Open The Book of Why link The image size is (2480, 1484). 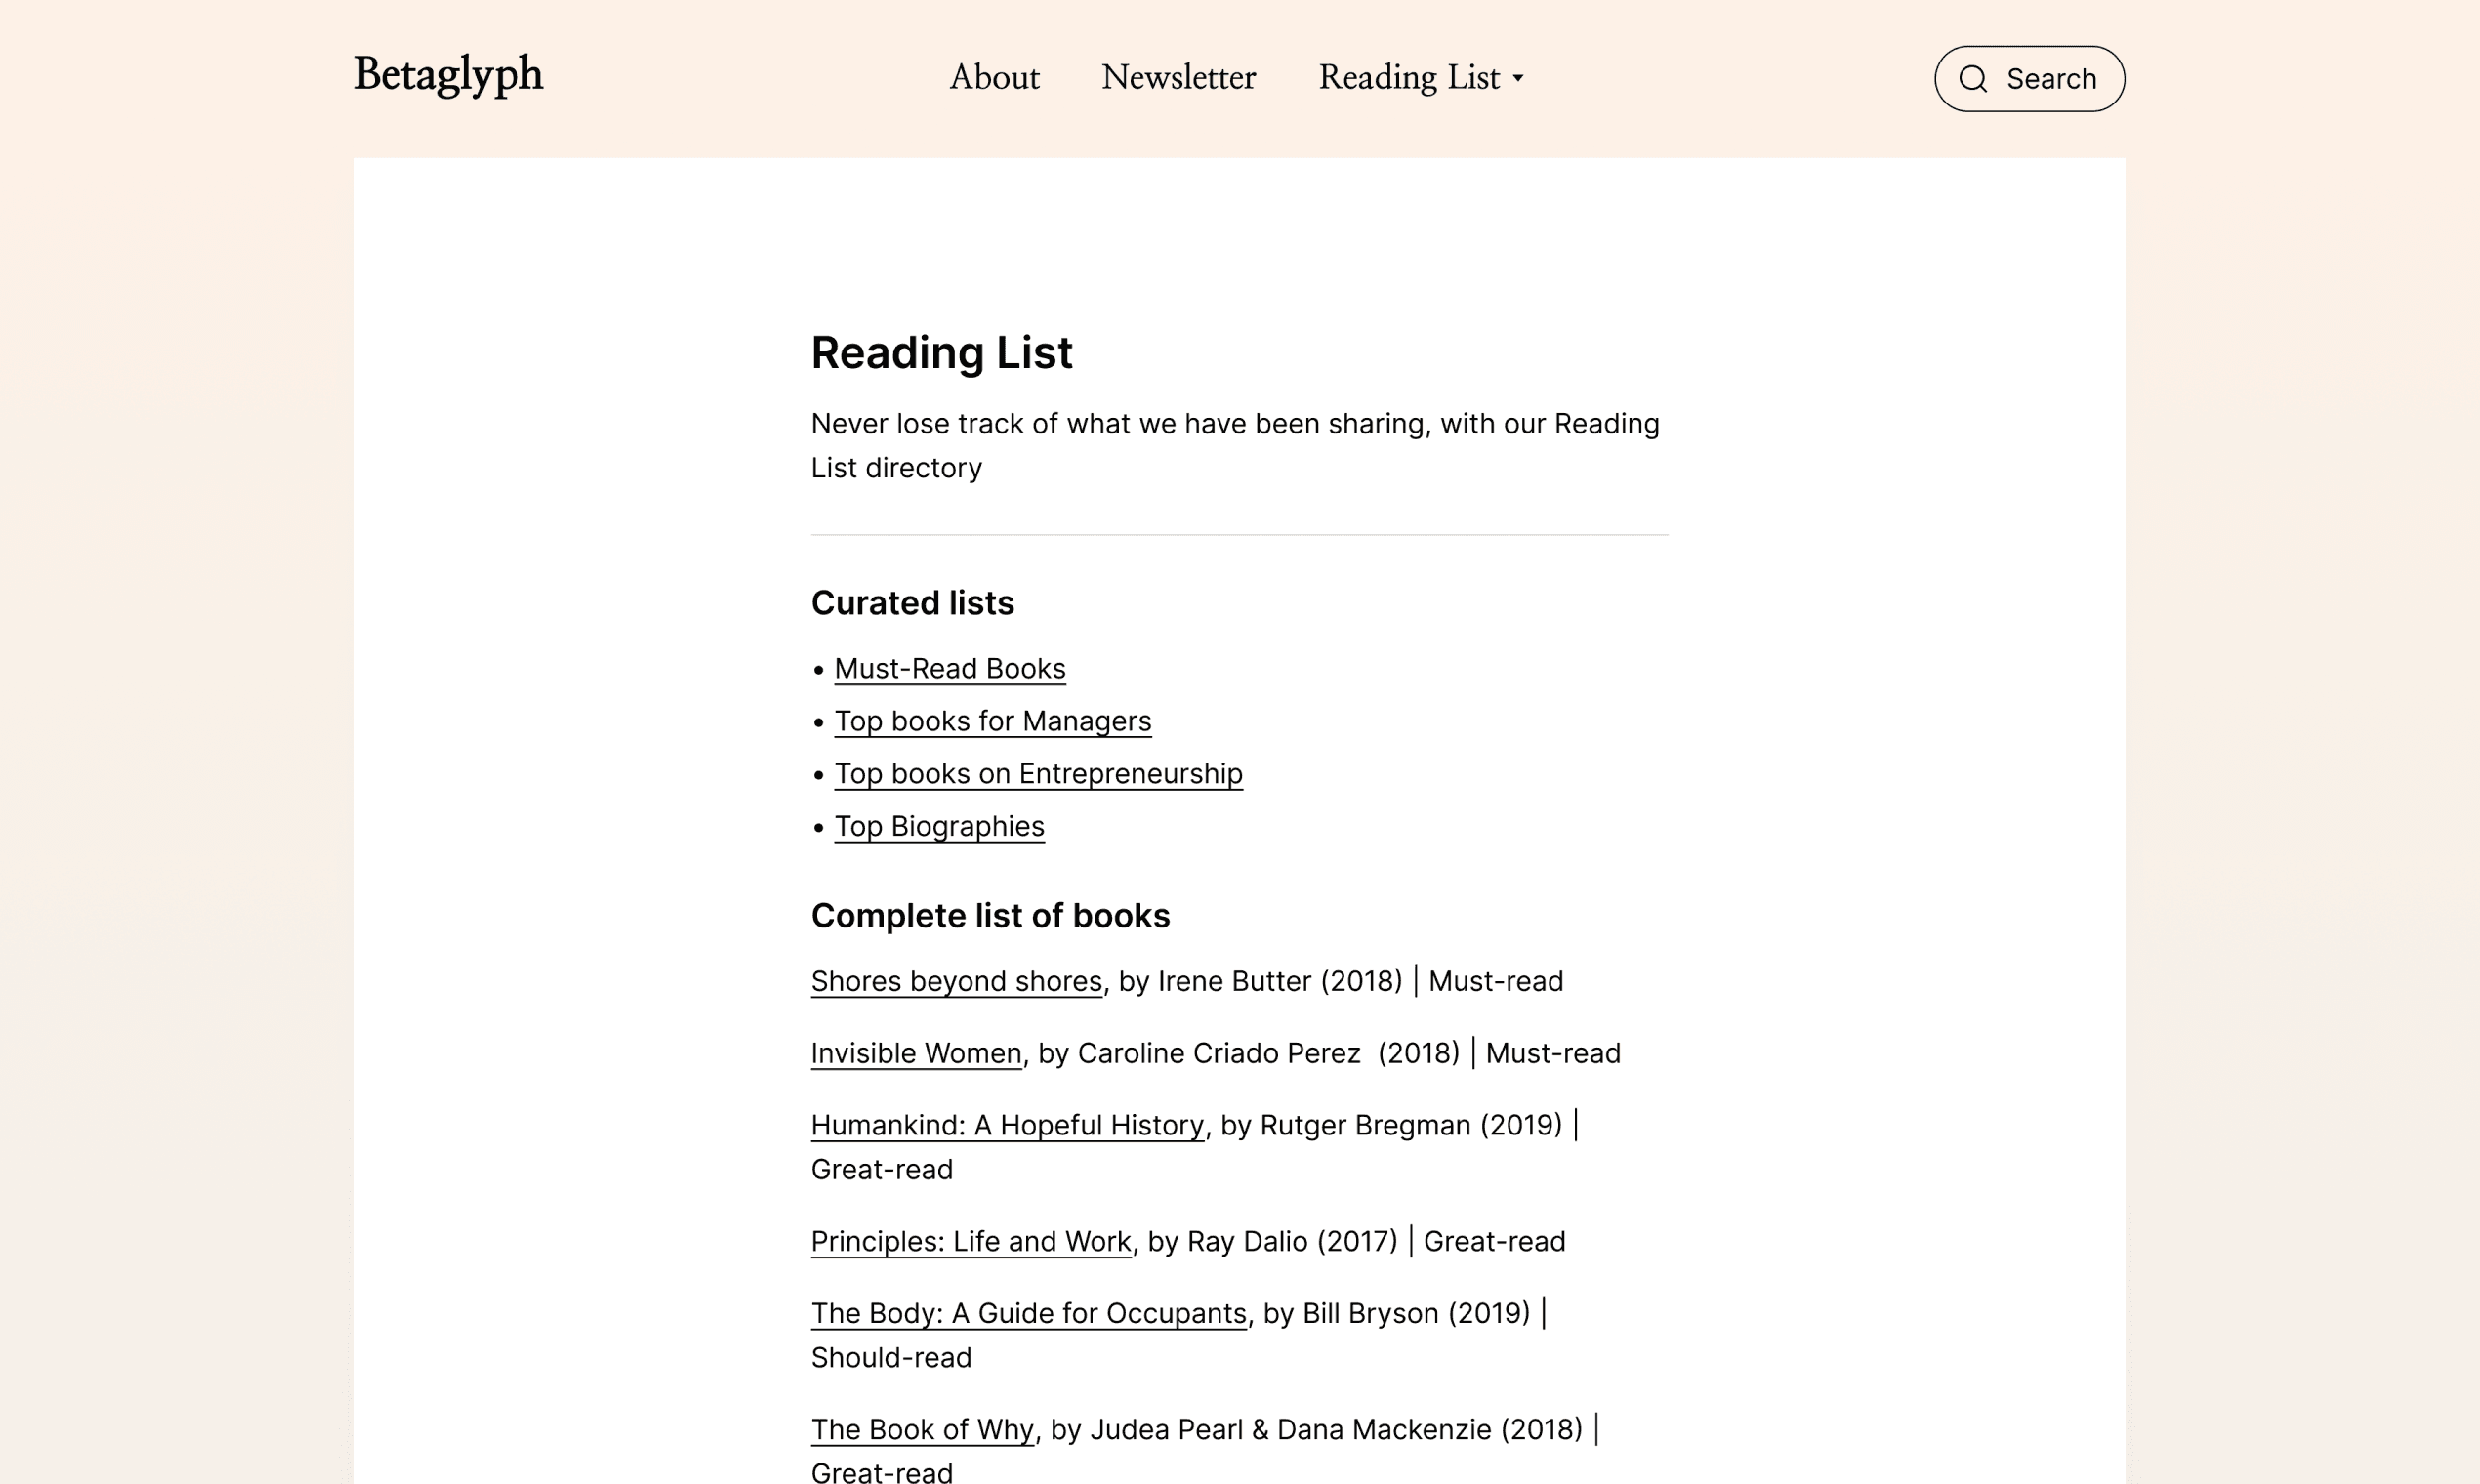922,1429
